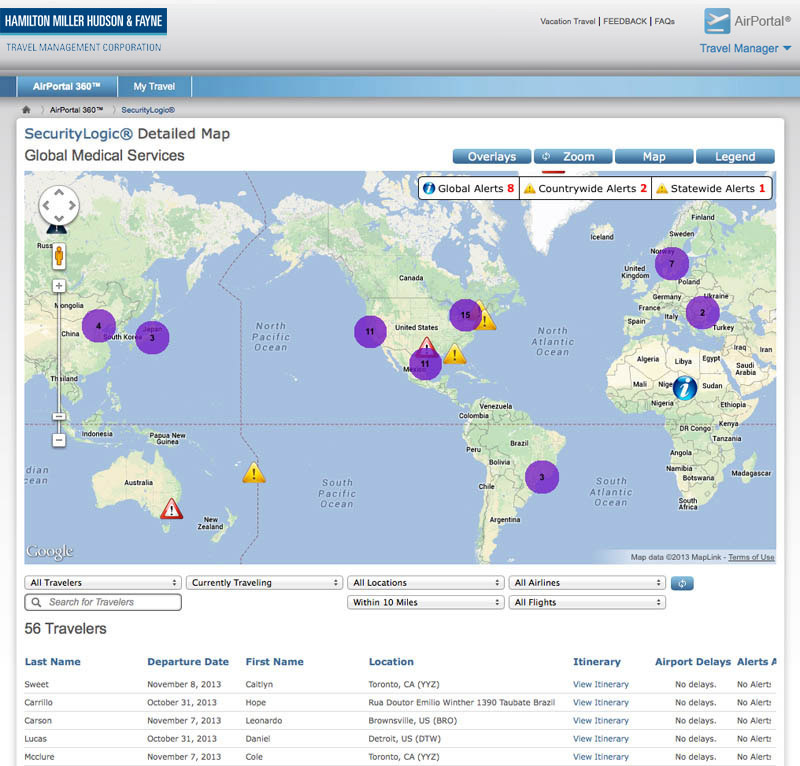Click the AirPortal airplane logo icon
This screenshot has width=800, height=766.
click(x=717, y=21)
